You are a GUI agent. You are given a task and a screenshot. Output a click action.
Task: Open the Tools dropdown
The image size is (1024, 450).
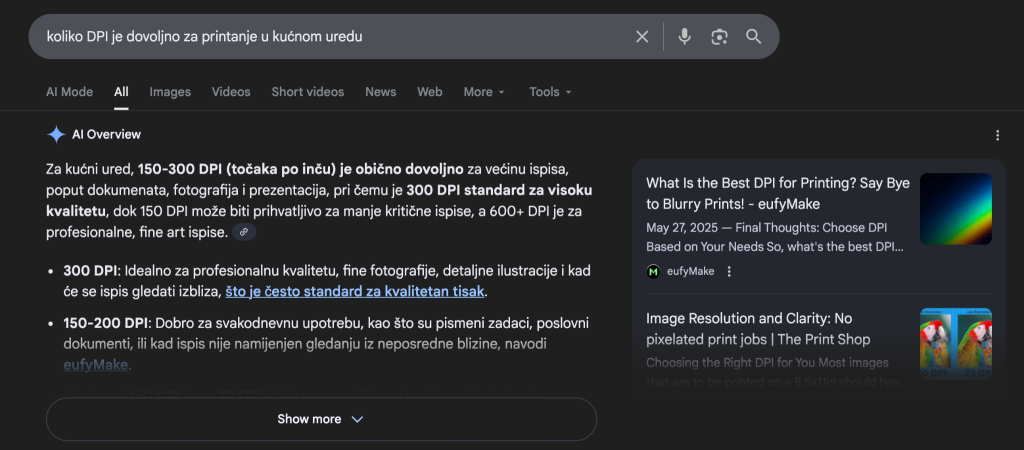tap(550, 92)
